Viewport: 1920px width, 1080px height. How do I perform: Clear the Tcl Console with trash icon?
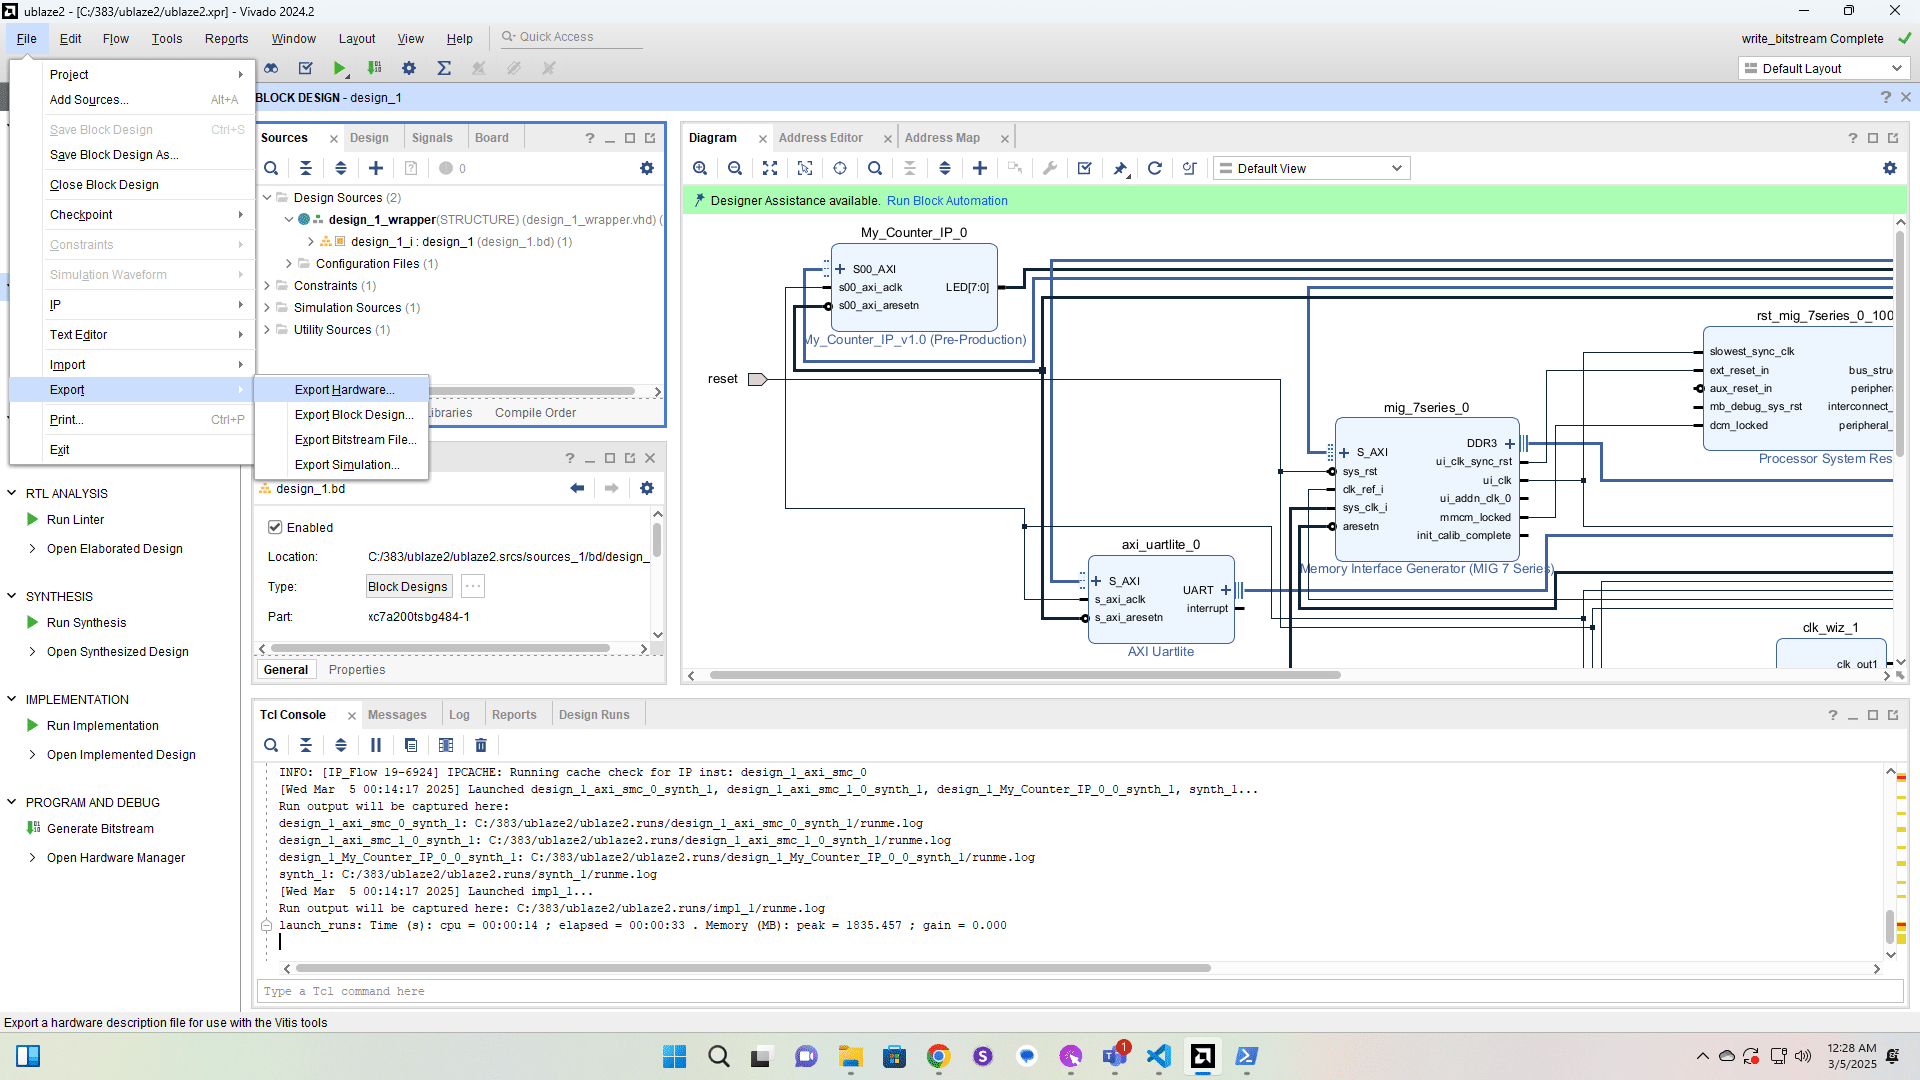pos(481,745)
